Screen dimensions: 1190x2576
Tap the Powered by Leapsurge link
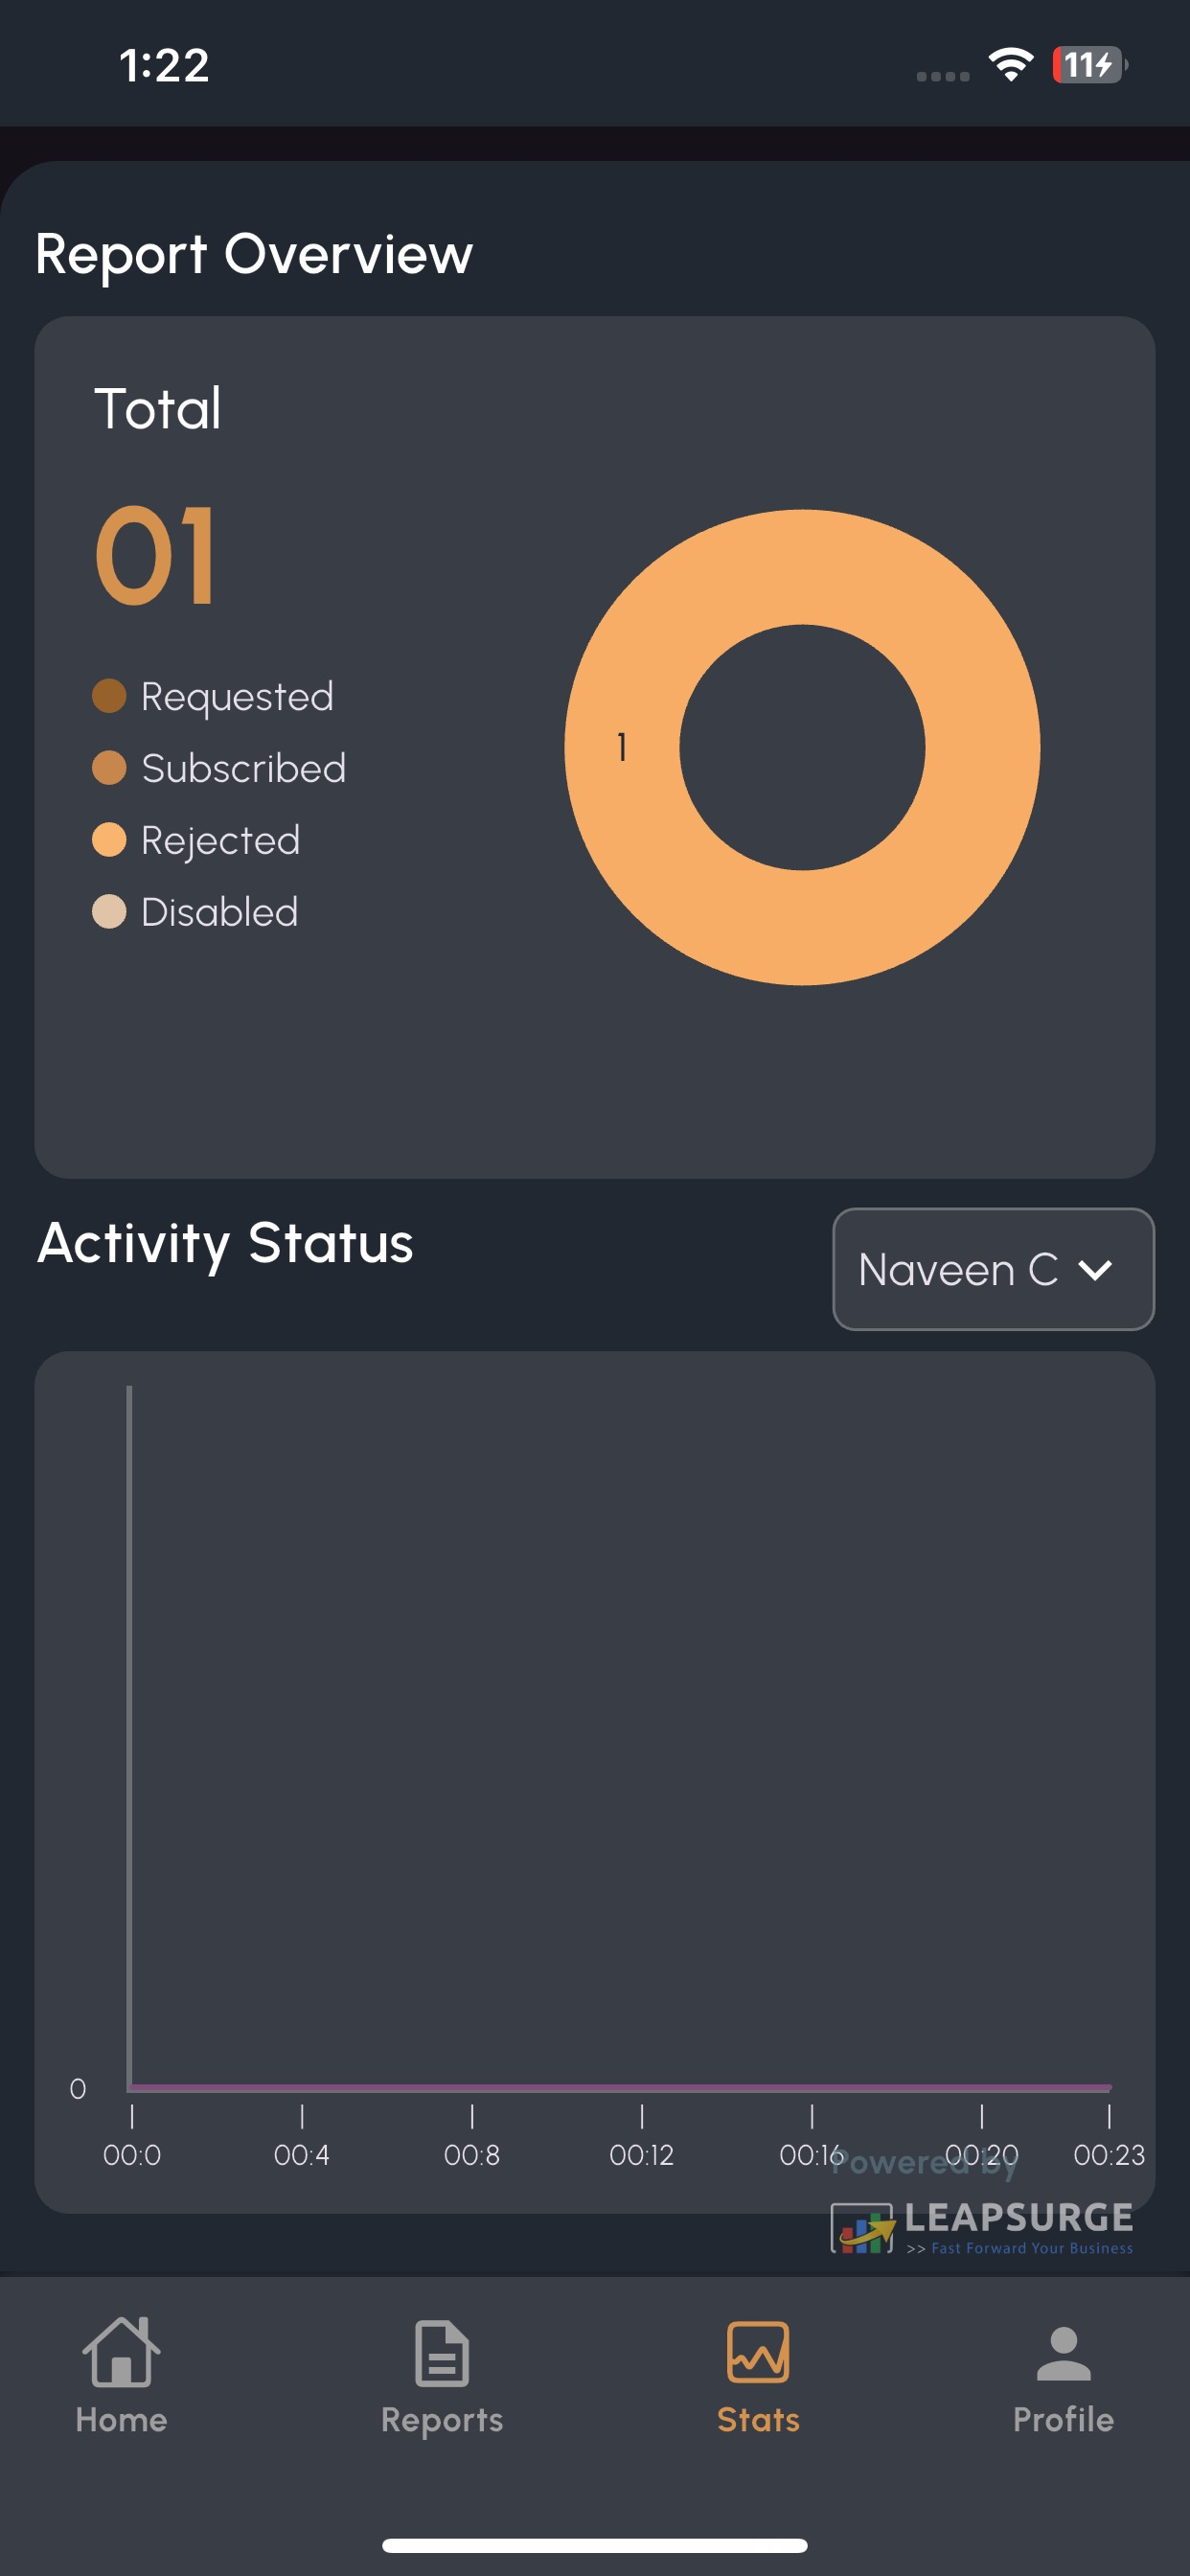coord(982,2202)
